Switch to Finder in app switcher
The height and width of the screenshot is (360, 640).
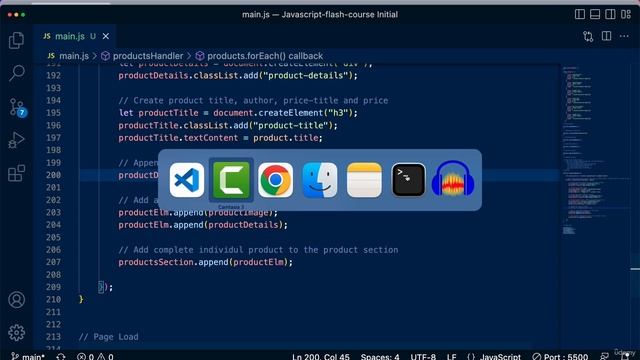point(320,180)
